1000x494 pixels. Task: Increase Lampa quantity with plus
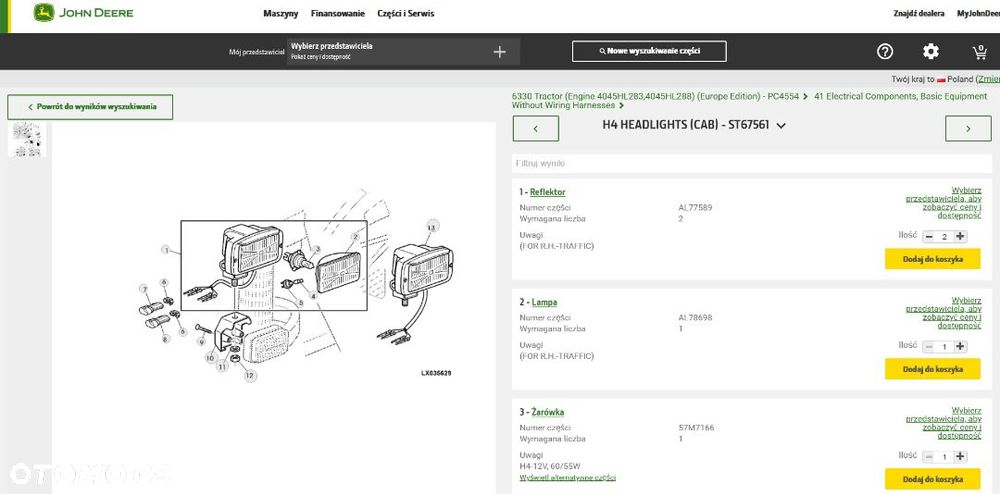tap(960, 347)
